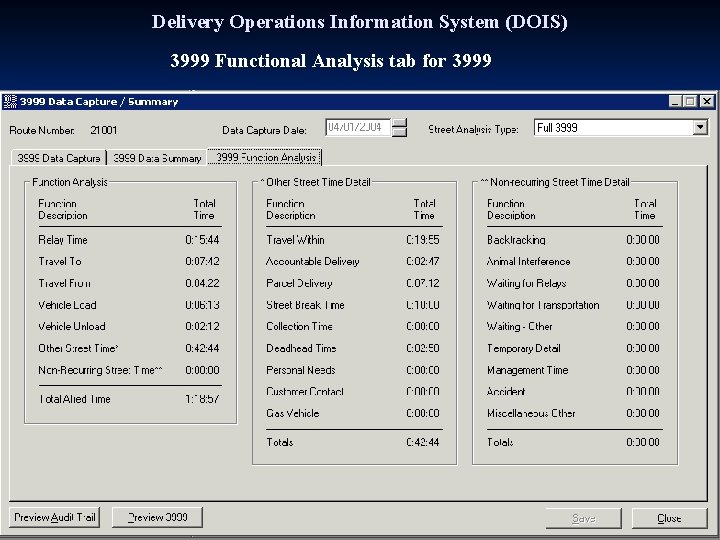Click the Street Break Time label
The height and width of the screenshot is (540, 720).
coord(305,305)
